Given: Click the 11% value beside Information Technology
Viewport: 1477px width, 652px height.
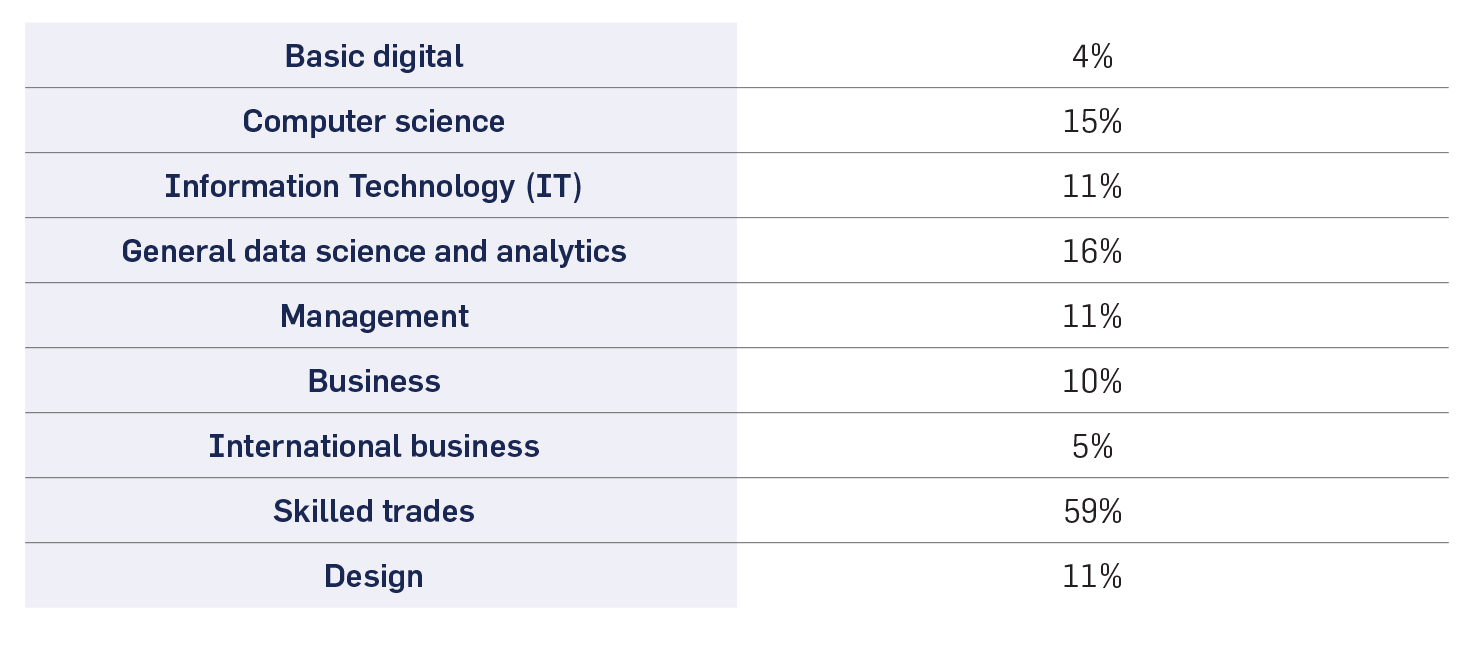Looking at the screenshot, I should 1092,186.
